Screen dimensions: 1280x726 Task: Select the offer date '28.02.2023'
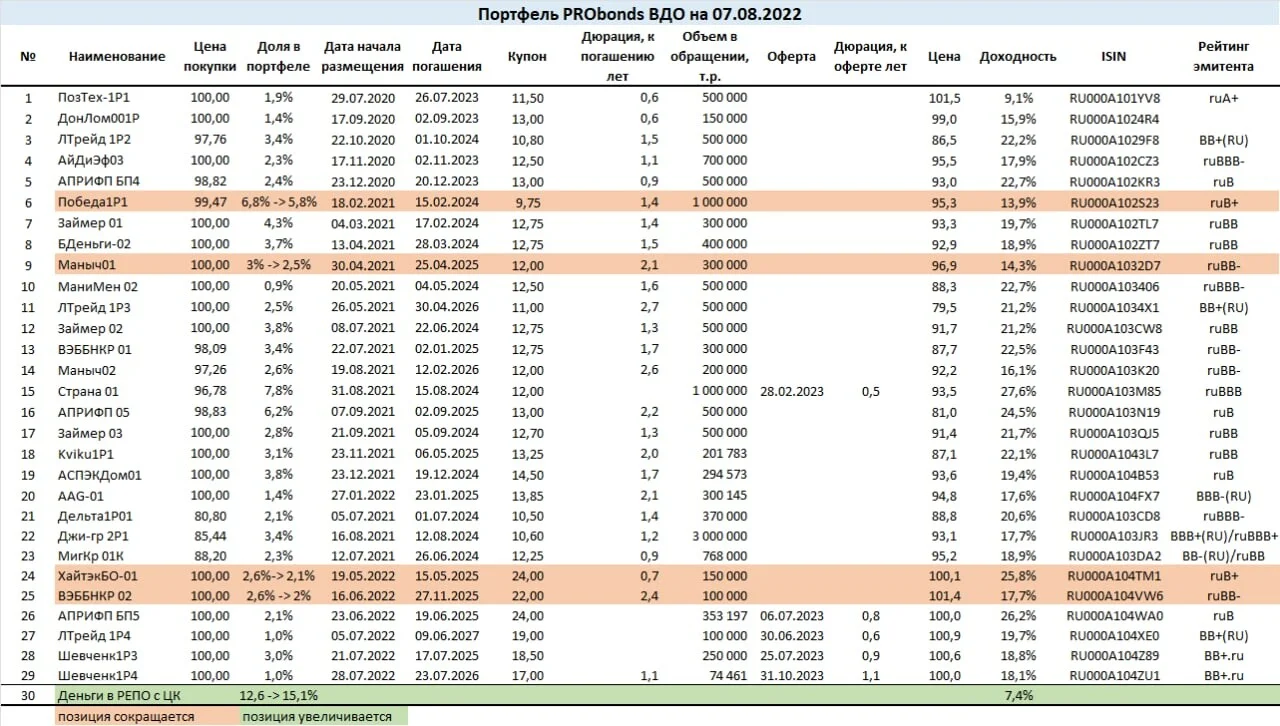click(x=791, y=392)
